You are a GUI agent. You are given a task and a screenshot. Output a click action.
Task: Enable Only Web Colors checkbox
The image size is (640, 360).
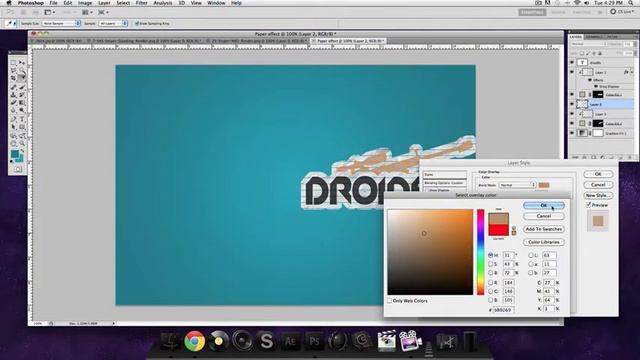(390, 301)
